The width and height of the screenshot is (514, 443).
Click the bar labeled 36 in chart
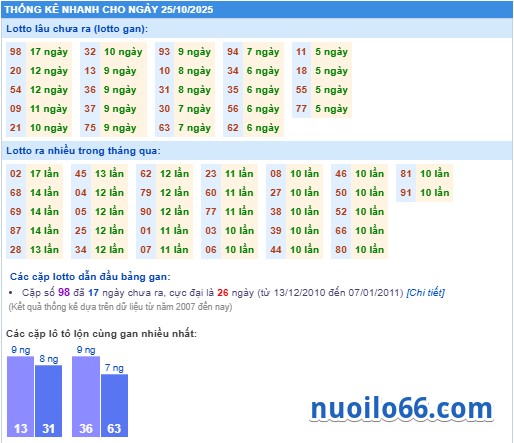[86, 396]
